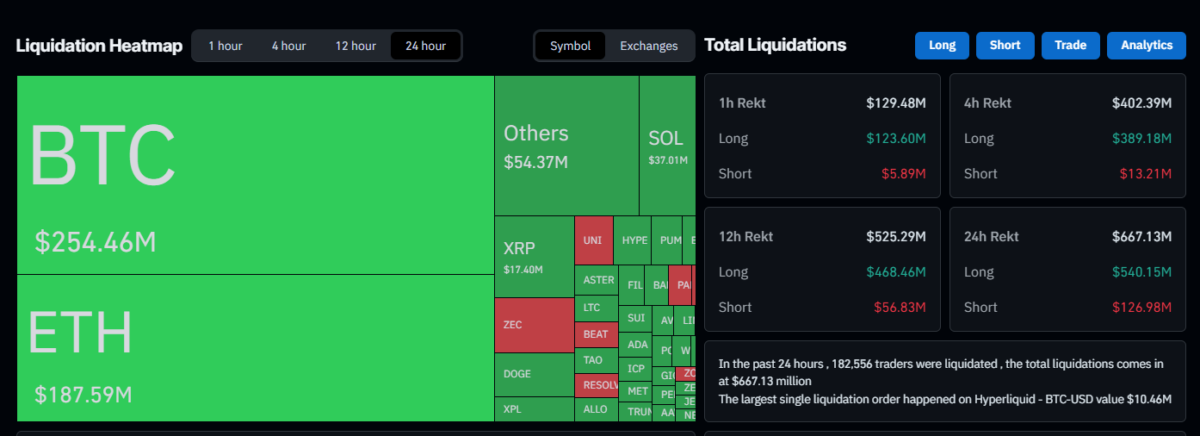The image size is (1200, 436).
Task: Select the red ZEC tile
Action: [534, 325]
